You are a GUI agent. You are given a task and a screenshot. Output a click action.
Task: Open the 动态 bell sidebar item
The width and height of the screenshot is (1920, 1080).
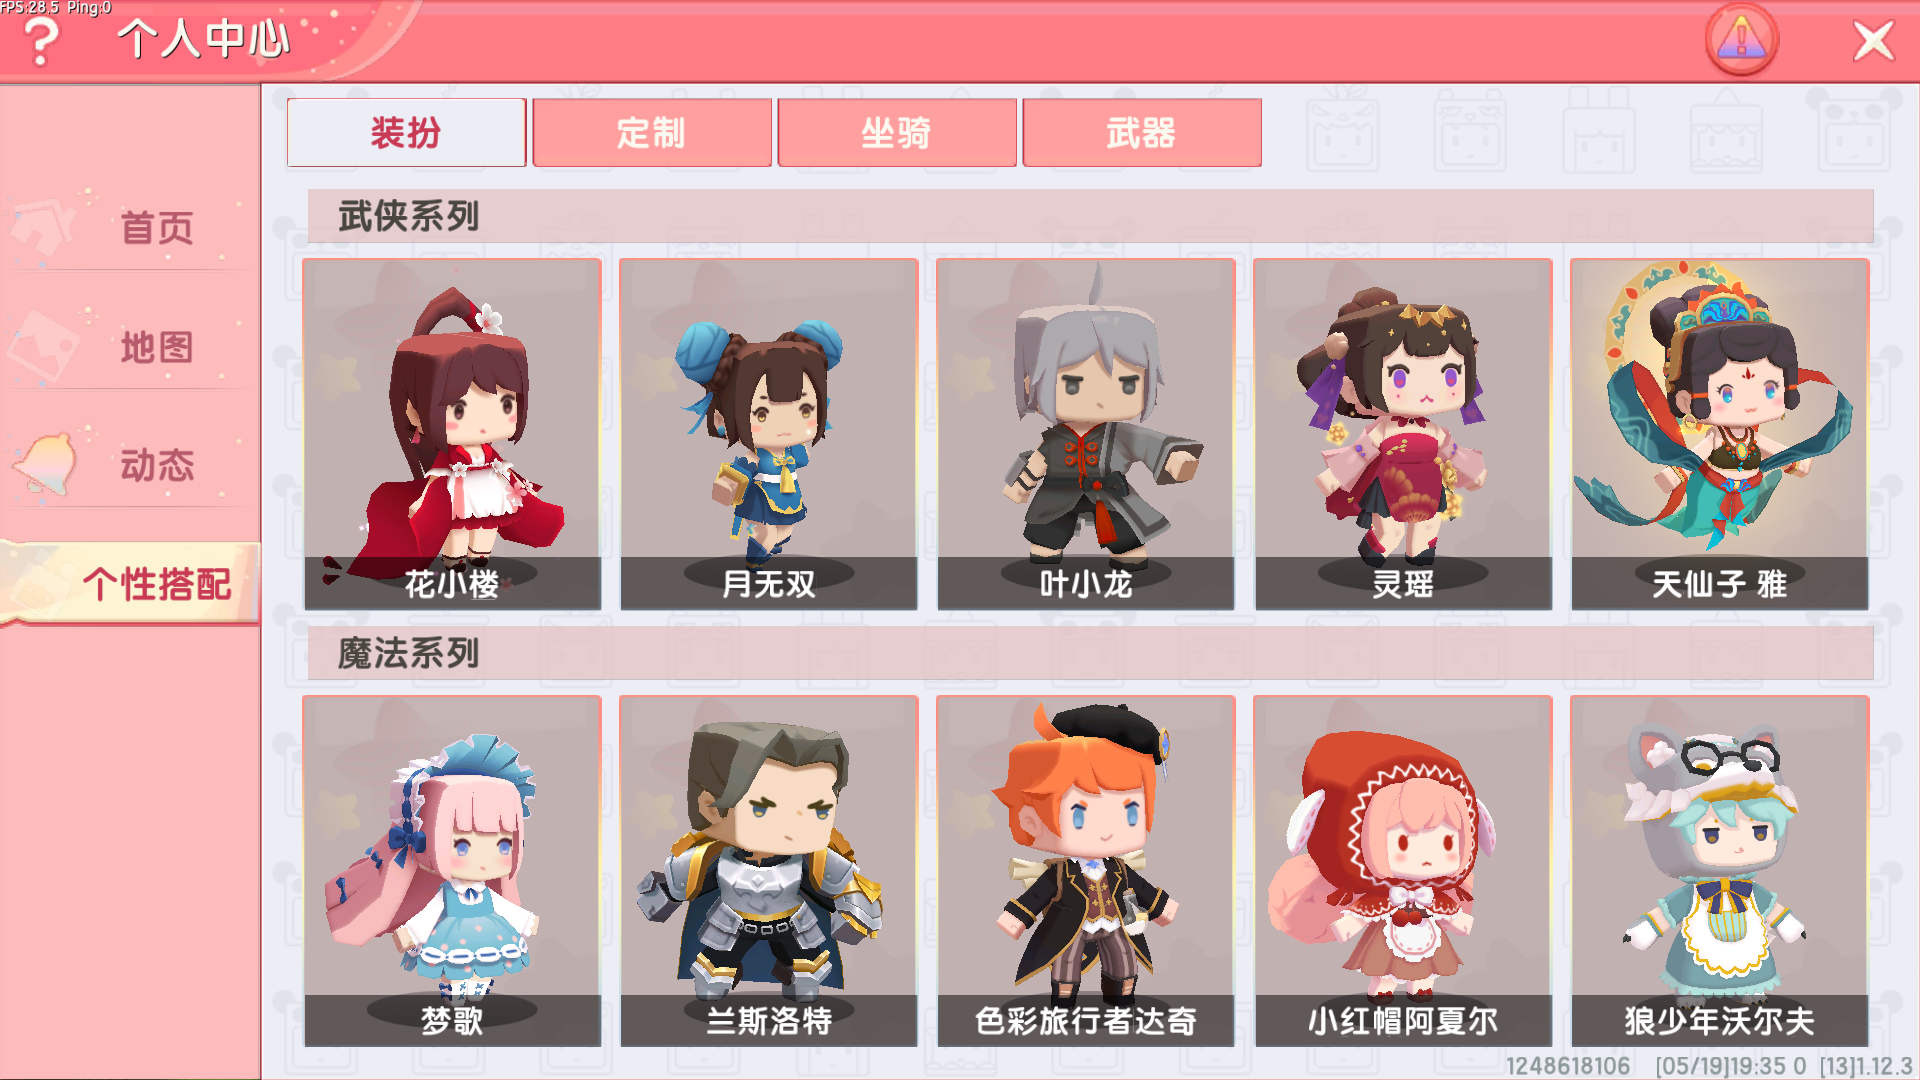pos(130,466)
